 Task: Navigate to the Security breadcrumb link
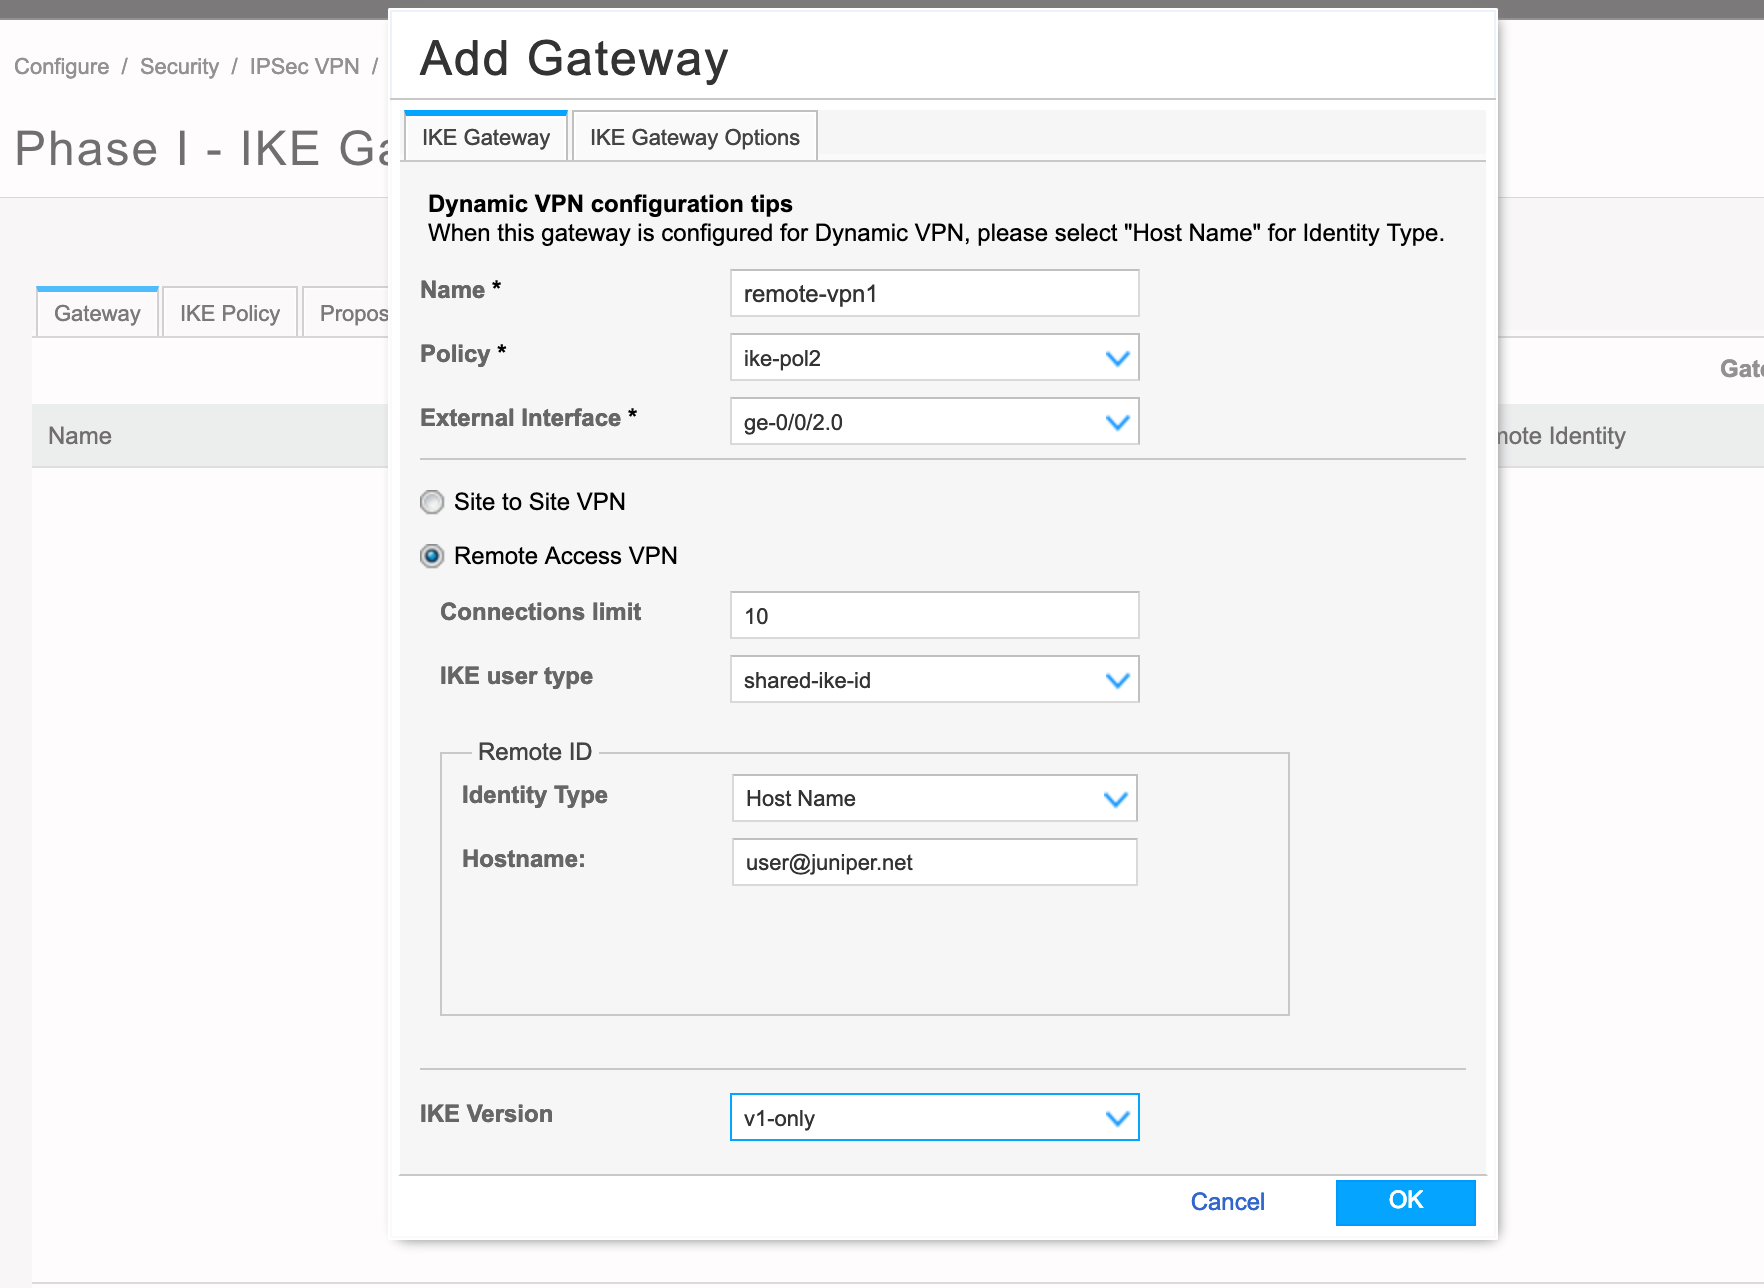(179, 66)
